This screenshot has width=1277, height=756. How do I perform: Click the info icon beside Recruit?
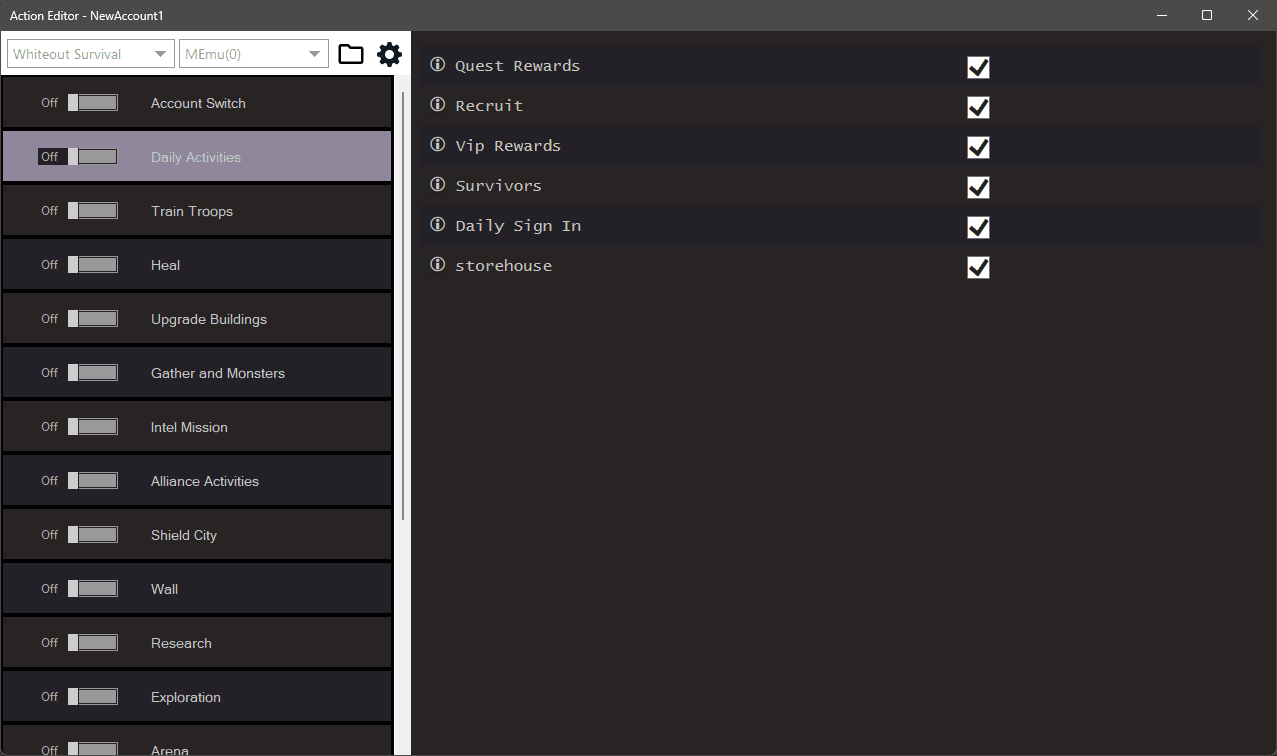pyautogui.click(x=437, y=105)
